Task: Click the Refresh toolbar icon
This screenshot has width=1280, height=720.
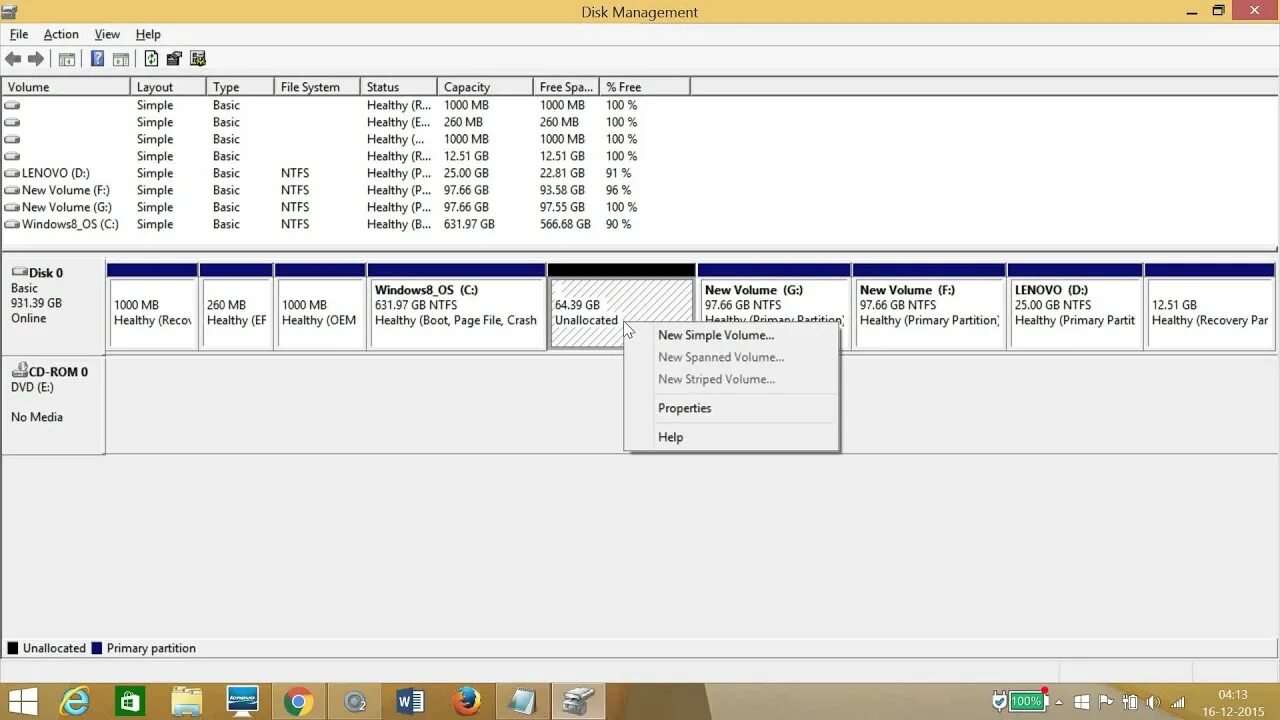Action: point(151,59)
